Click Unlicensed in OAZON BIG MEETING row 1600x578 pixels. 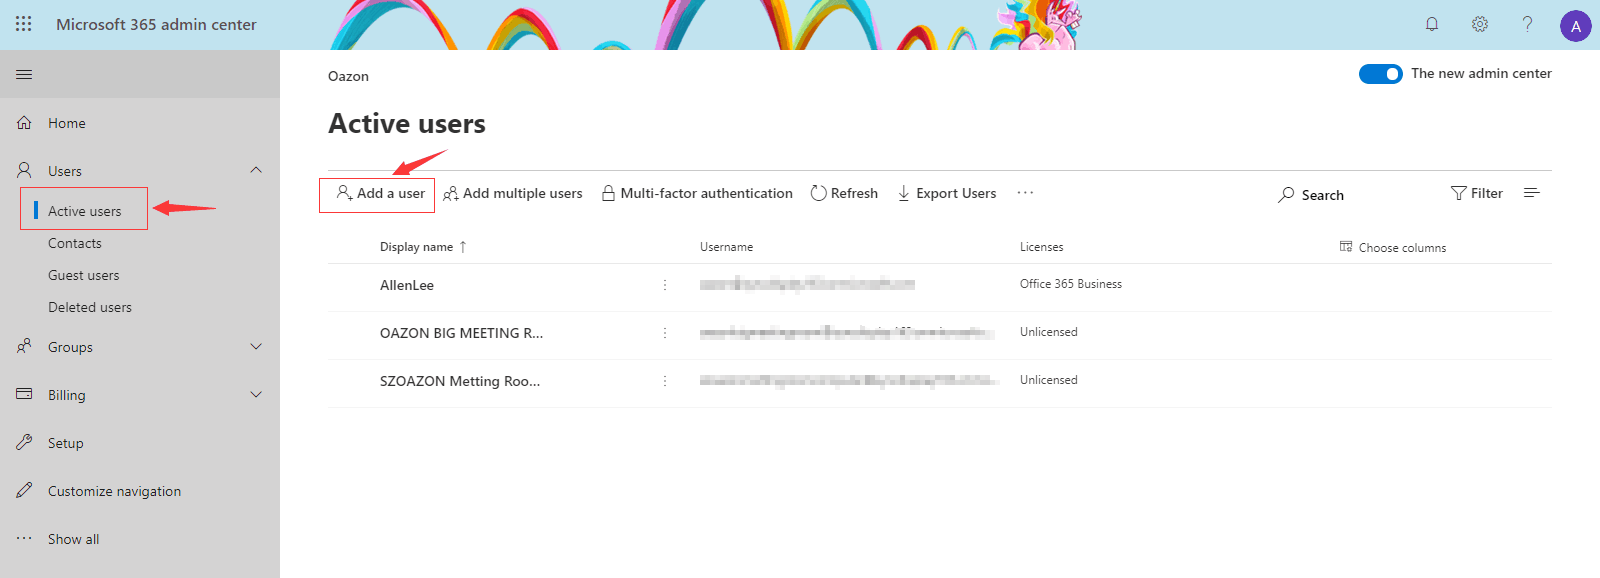click(1049, 332)
